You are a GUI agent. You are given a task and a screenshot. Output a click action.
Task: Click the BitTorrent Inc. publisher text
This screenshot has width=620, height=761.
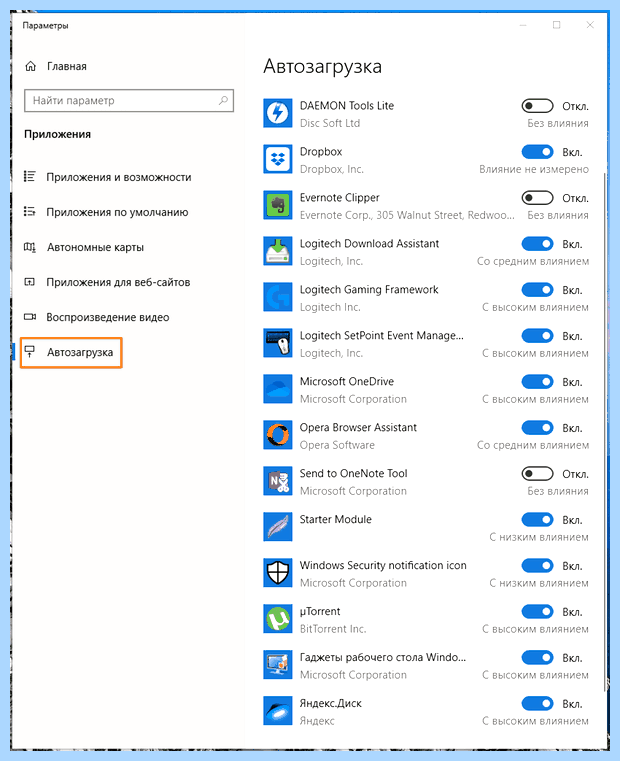click(x=333, y=629)
